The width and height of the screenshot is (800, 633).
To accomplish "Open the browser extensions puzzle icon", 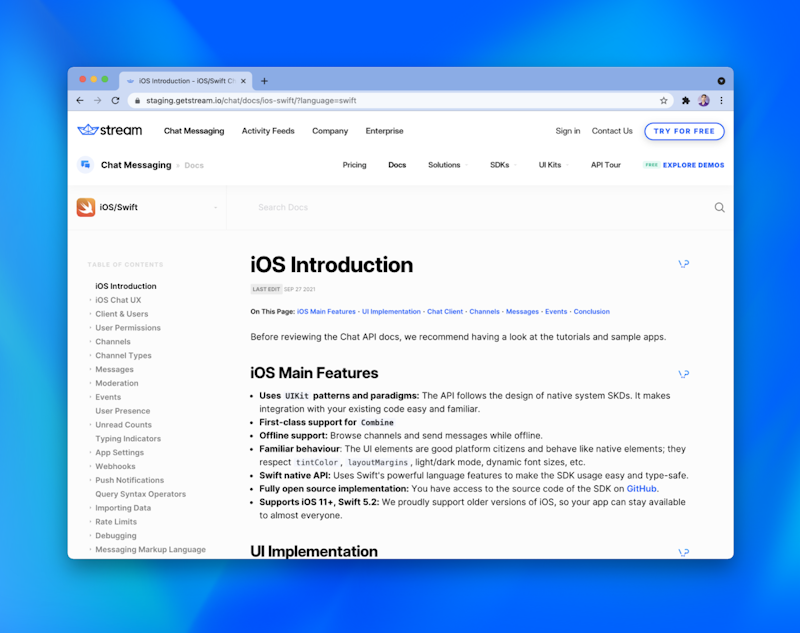I will coord(686,100).
